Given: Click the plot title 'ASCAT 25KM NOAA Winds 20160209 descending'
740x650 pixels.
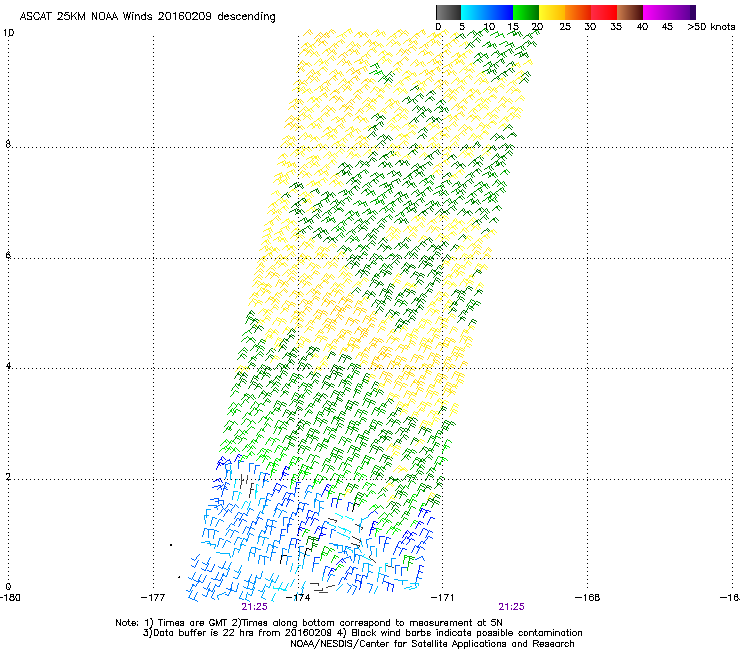Looking at the screenshot, I should tap(147, 17).
